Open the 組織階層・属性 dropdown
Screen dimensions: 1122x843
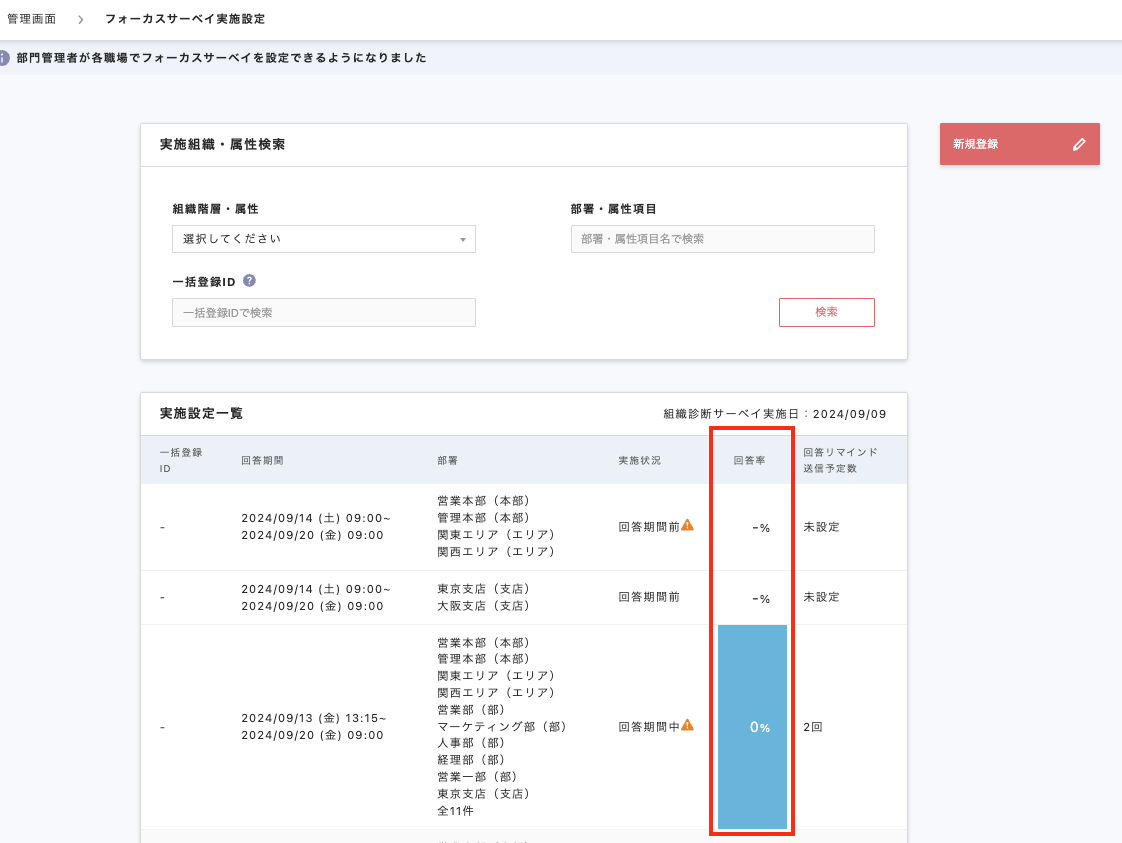(323, 239)
